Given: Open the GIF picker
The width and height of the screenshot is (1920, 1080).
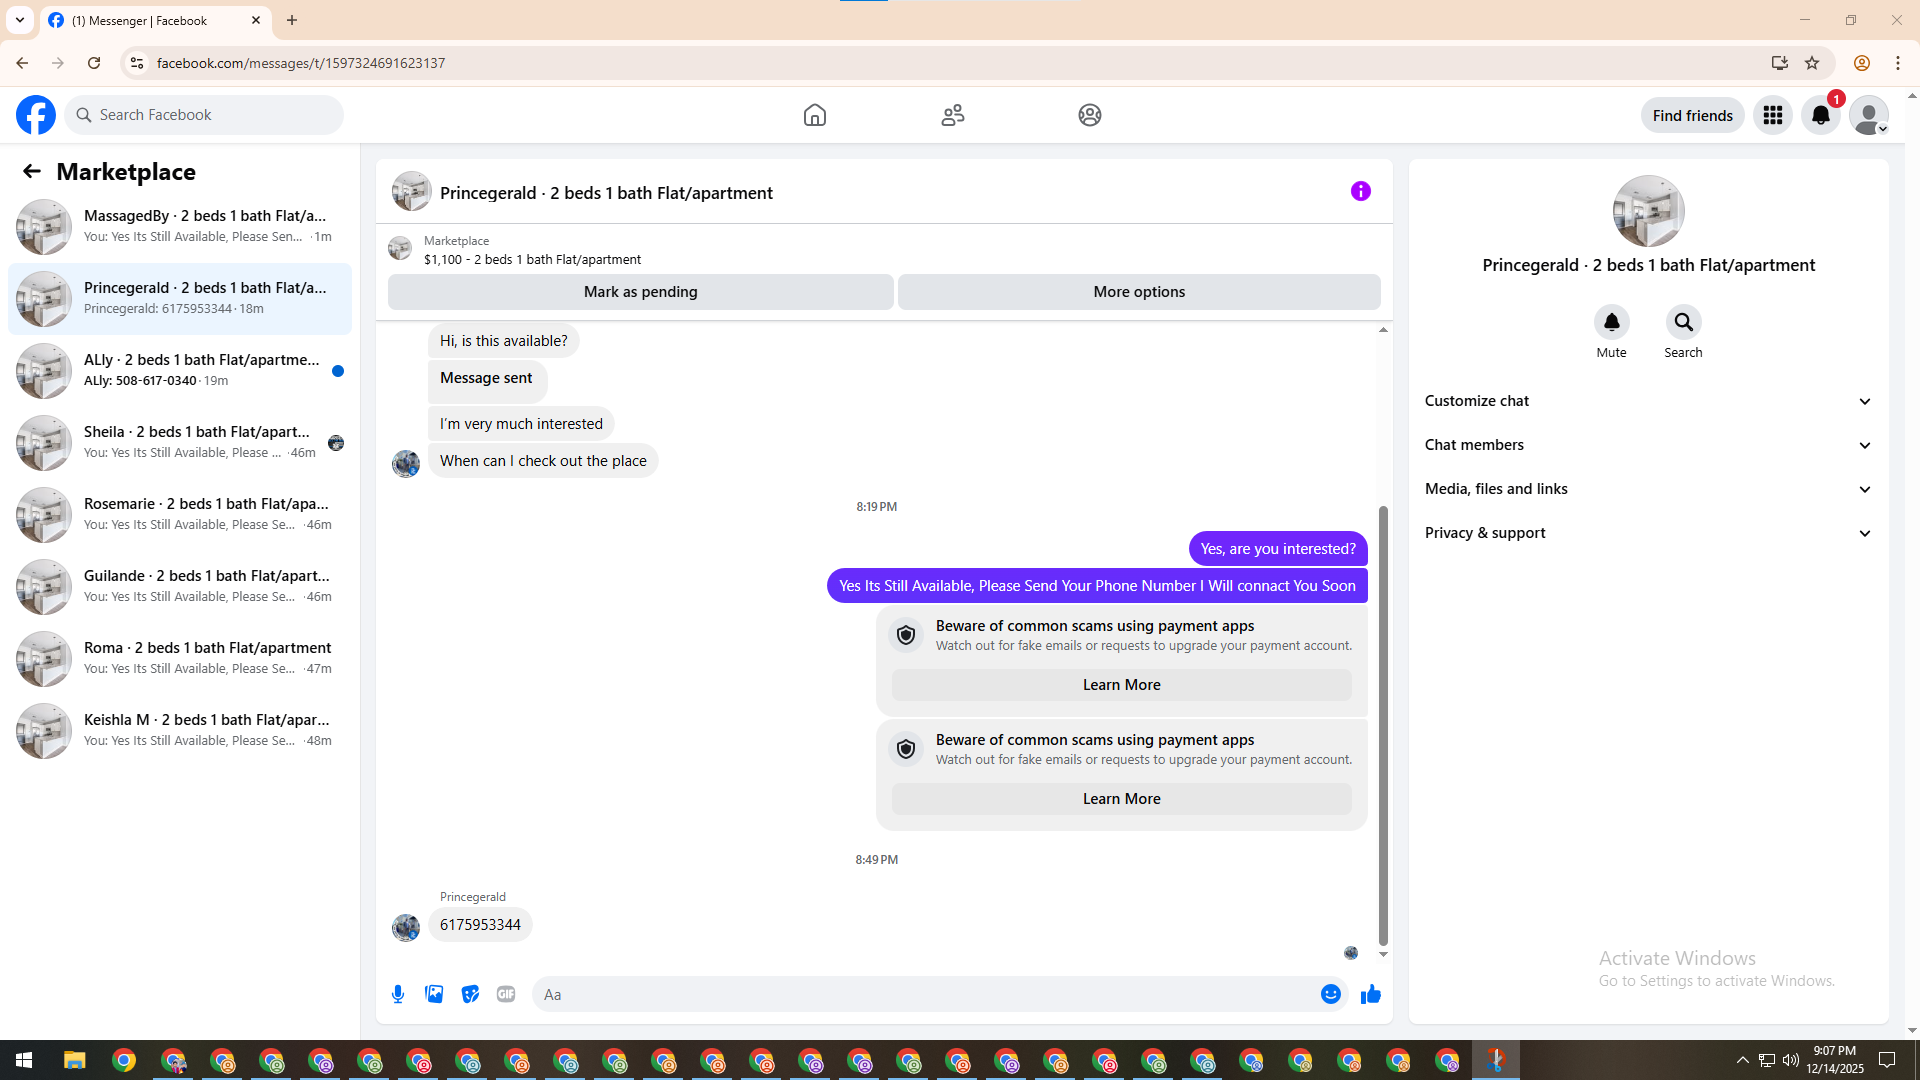Looking at the screenshot, I should [x=506, y=994].
